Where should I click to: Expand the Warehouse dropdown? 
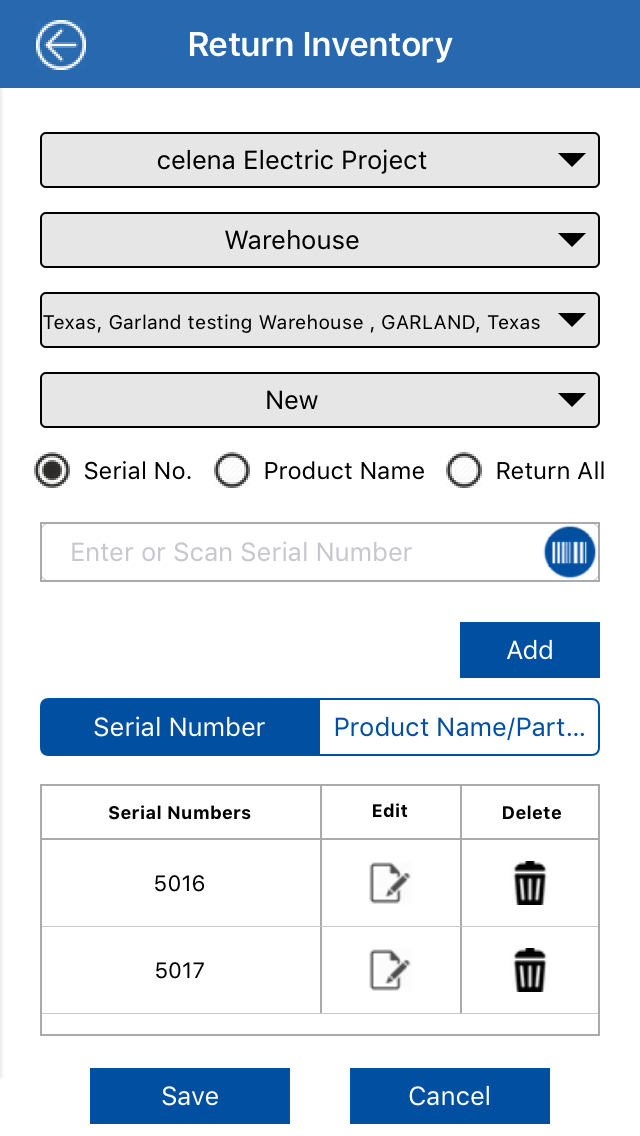320,240
